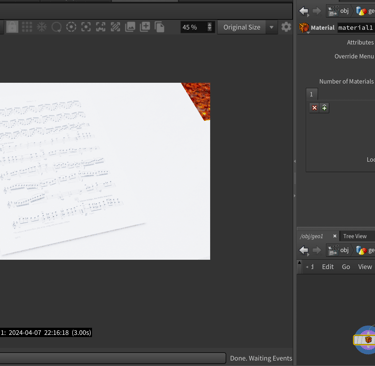Click the dotted grid icon in render toolbar
This screenshot has height=366, width=375.
pos(27,27)
